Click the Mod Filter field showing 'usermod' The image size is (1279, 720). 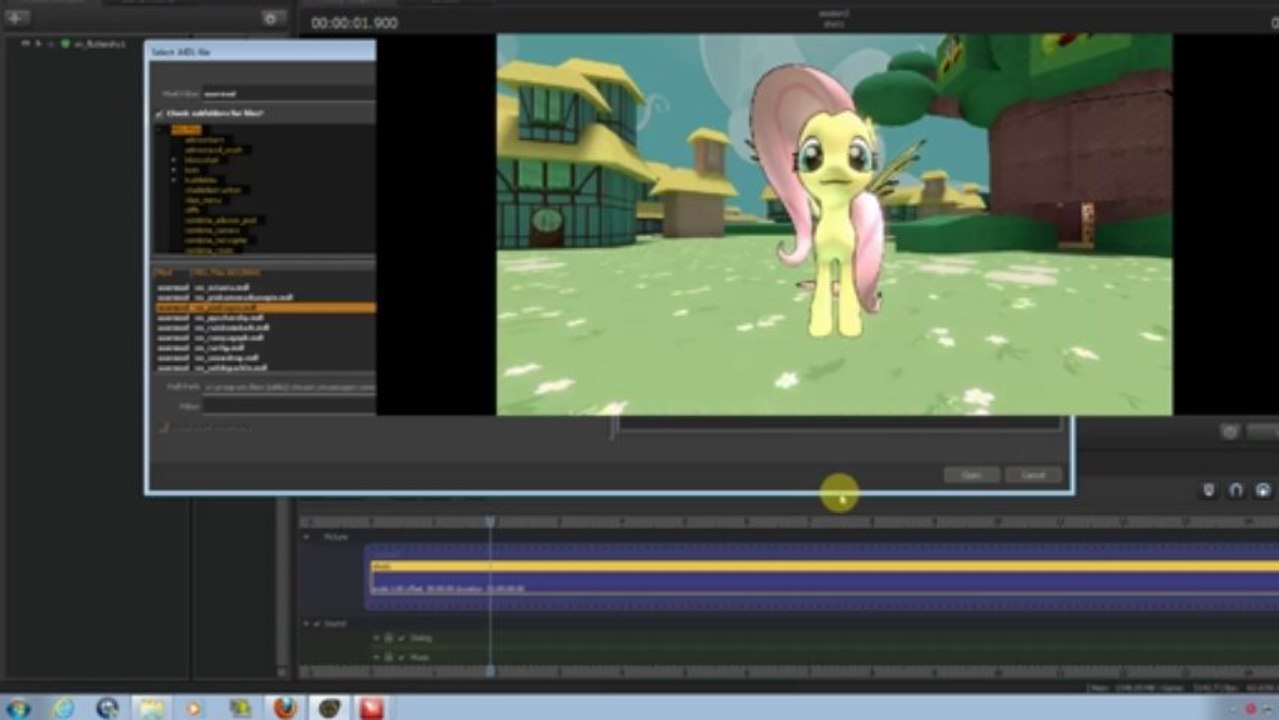[288, 93]
